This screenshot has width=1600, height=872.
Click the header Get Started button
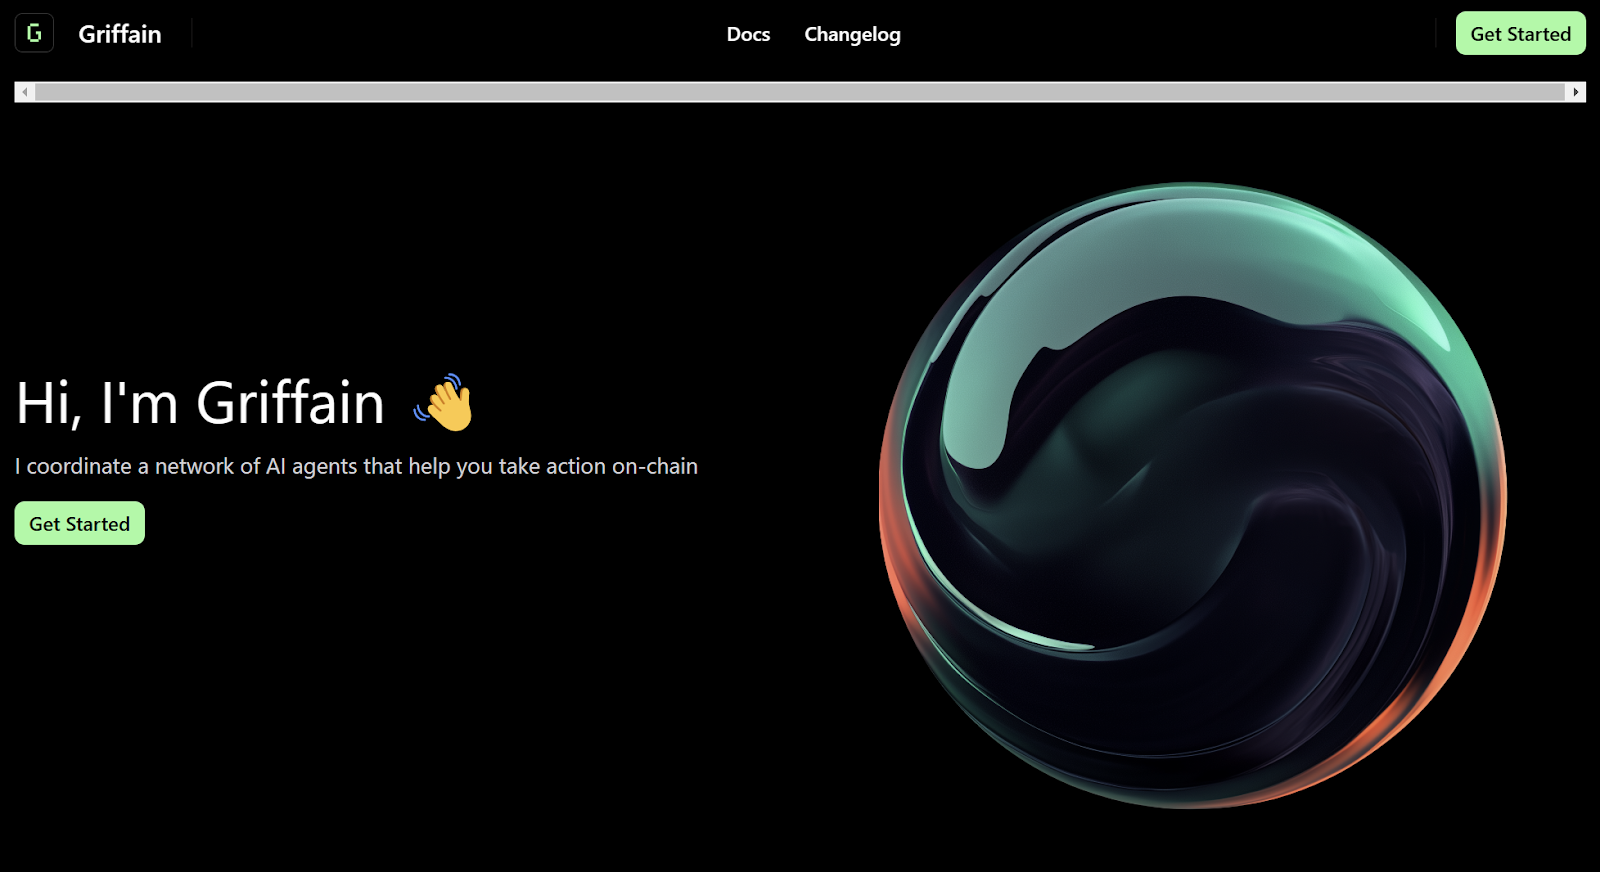1520,33
